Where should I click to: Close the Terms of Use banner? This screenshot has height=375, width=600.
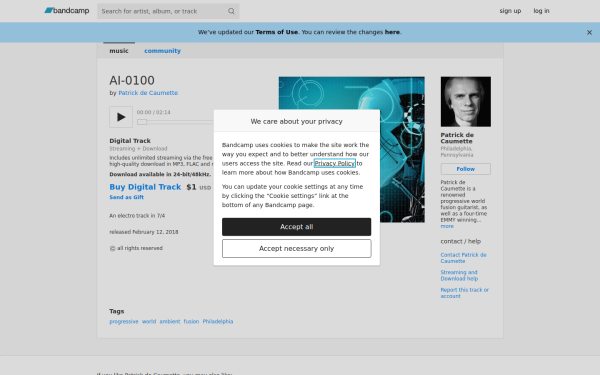tap(589, 33)
